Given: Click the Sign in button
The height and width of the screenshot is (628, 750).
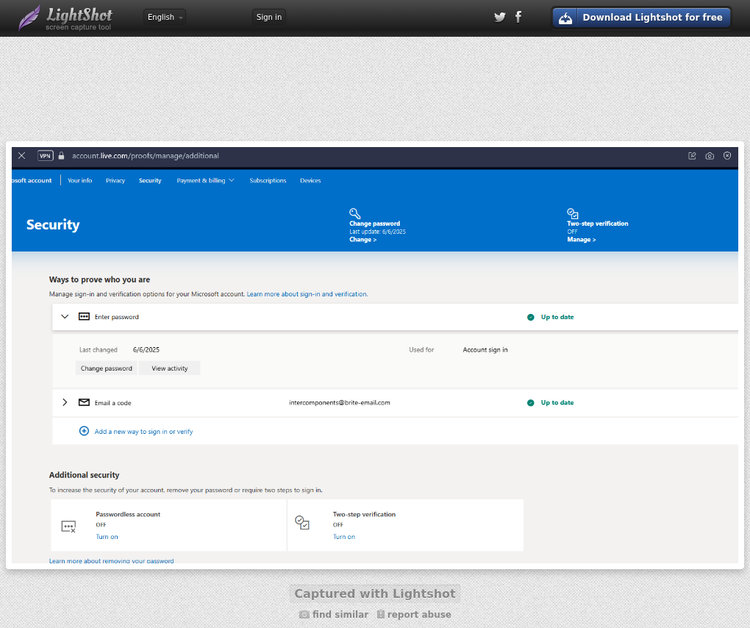Looking at the screenshot, I should coord(269,17).
